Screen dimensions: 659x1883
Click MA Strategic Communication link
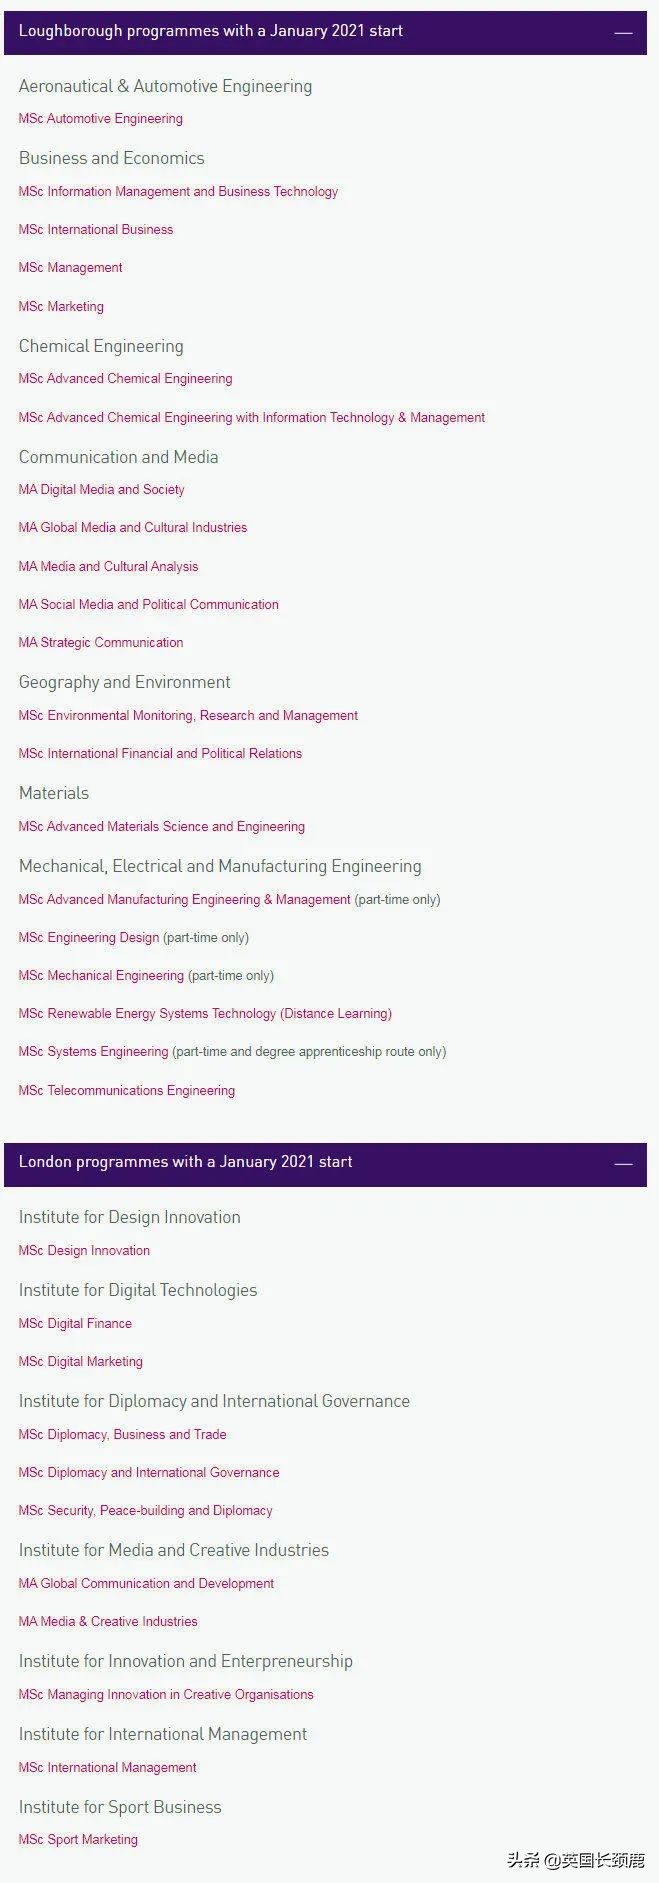(100, 643)
